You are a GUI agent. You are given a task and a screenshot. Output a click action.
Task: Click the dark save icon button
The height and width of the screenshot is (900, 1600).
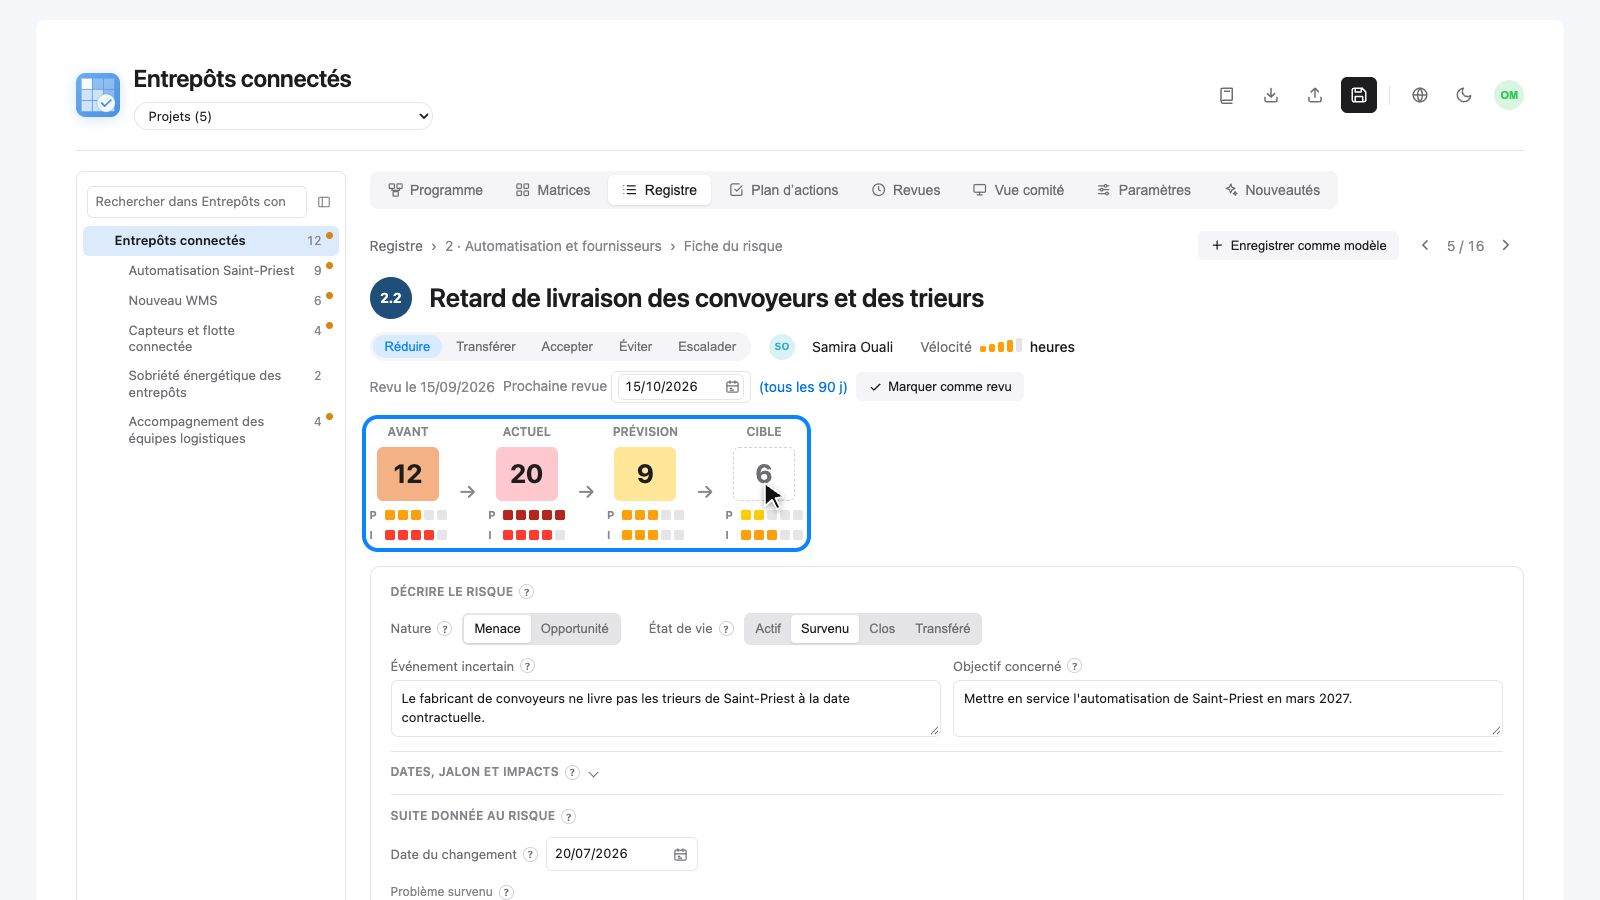[1358, 95]
